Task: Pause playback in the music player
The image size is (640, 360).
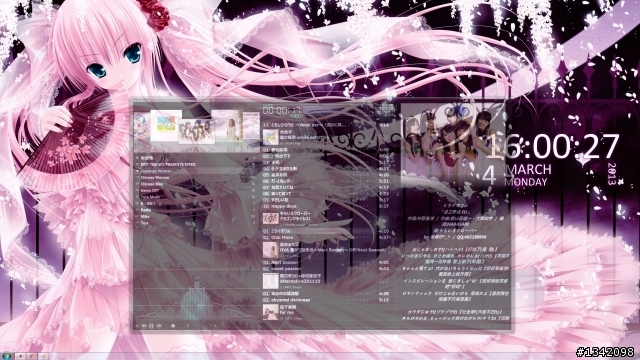Action: tap(151, 326)
